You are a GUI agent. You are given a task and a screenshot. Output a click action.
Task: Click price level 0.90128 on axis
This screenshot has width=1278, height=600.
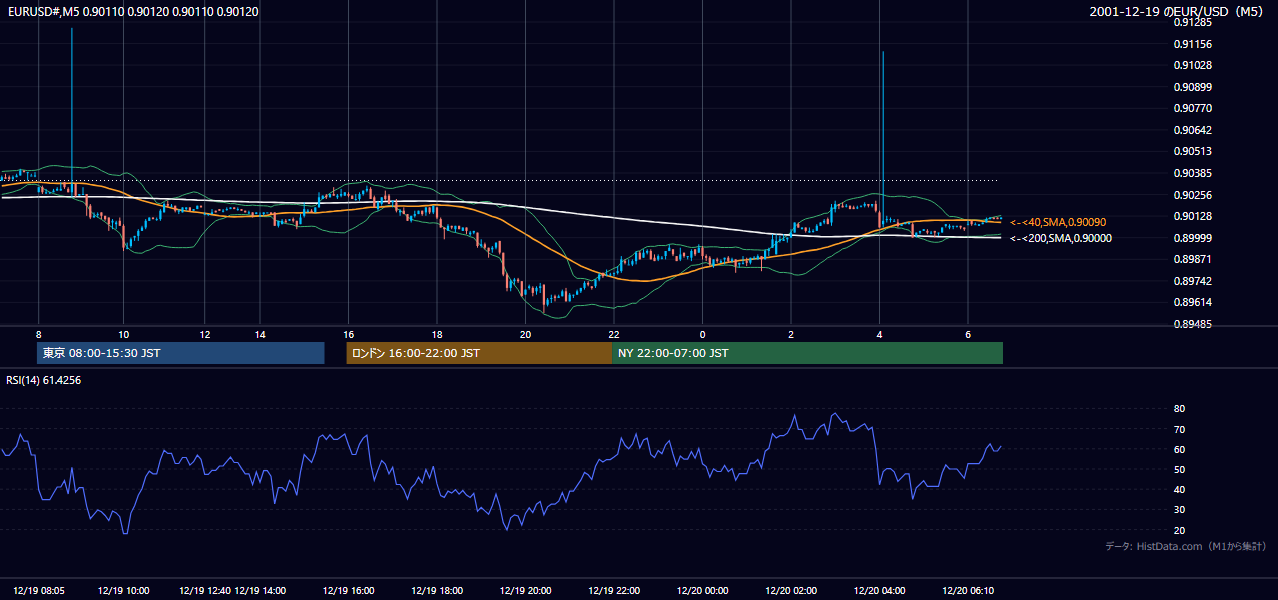click(1192, 216)
